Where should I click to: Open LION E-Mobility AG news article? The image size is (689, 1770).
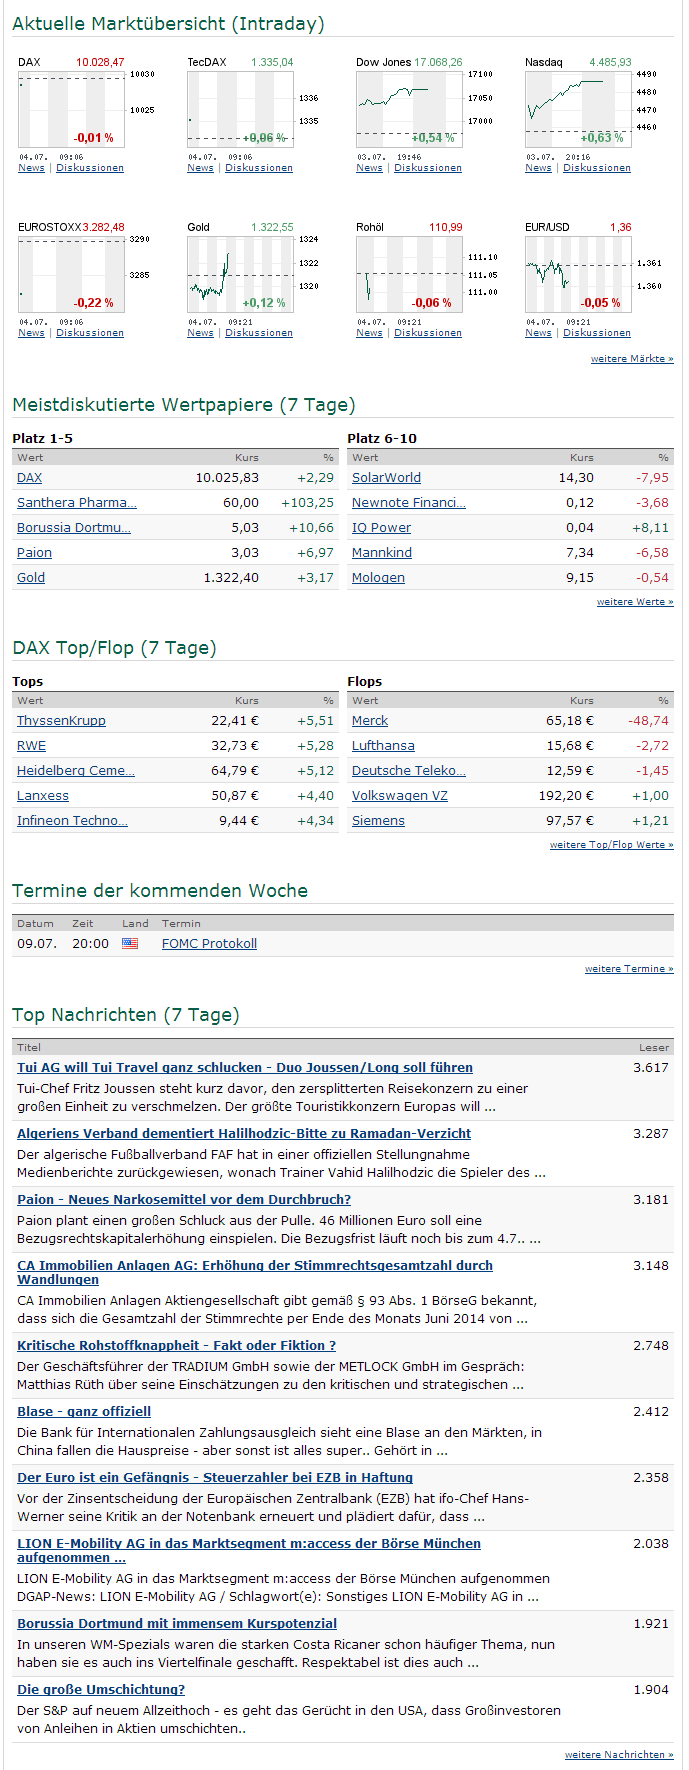[249, 1550]
